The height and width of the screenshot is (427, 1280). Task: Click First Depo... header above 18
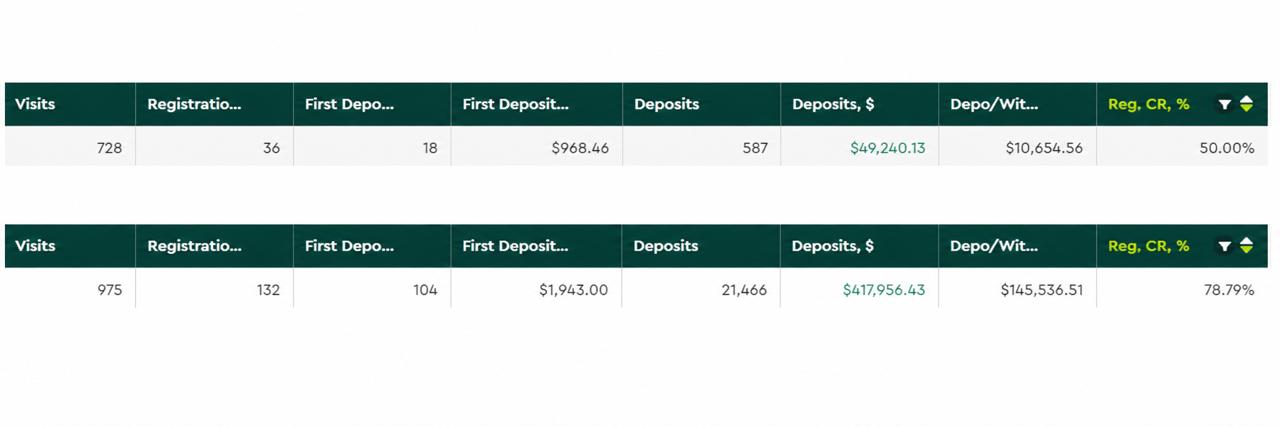point(350,104)
